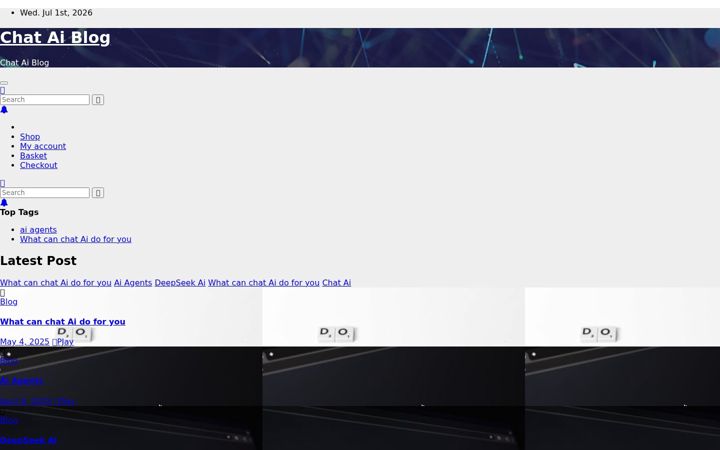Click the Chat Ai Blog tagline under the title
Screen dimensions: 720x450
click(24, 63)
